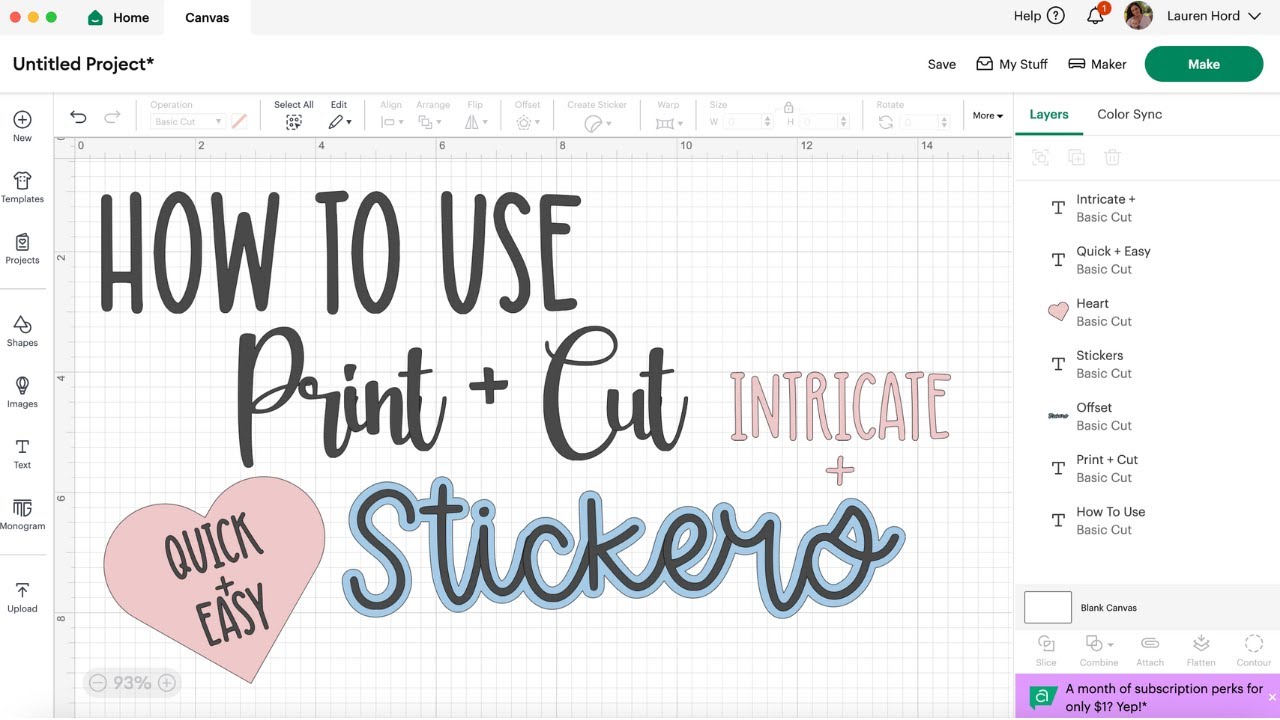Open the Templates panel

pyautogui.click(x=22, y=187)
